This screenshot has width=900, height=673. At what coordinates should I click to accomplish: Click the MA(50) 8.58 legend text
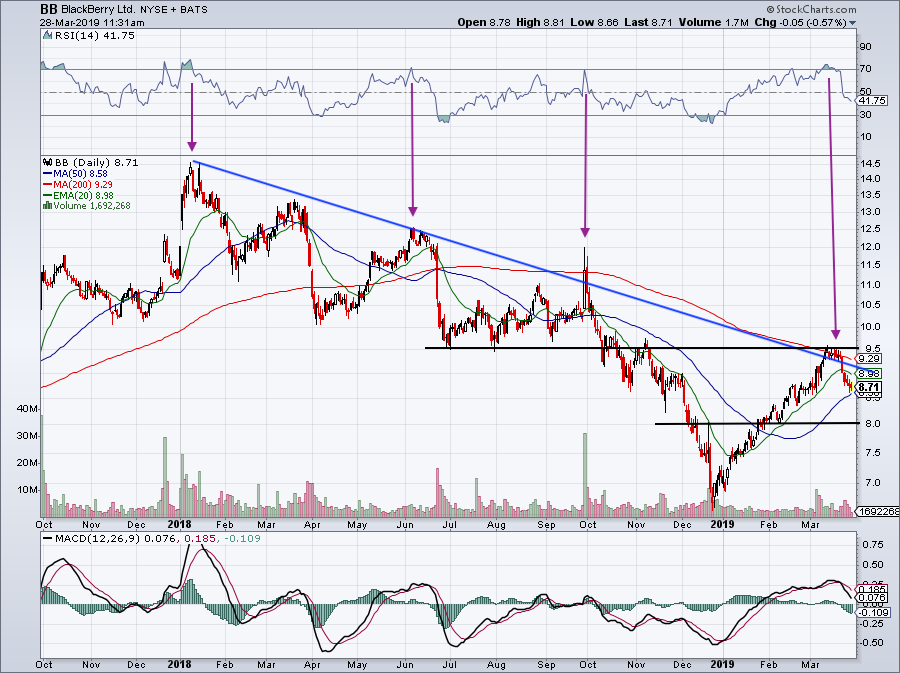(x=80, y=173)
